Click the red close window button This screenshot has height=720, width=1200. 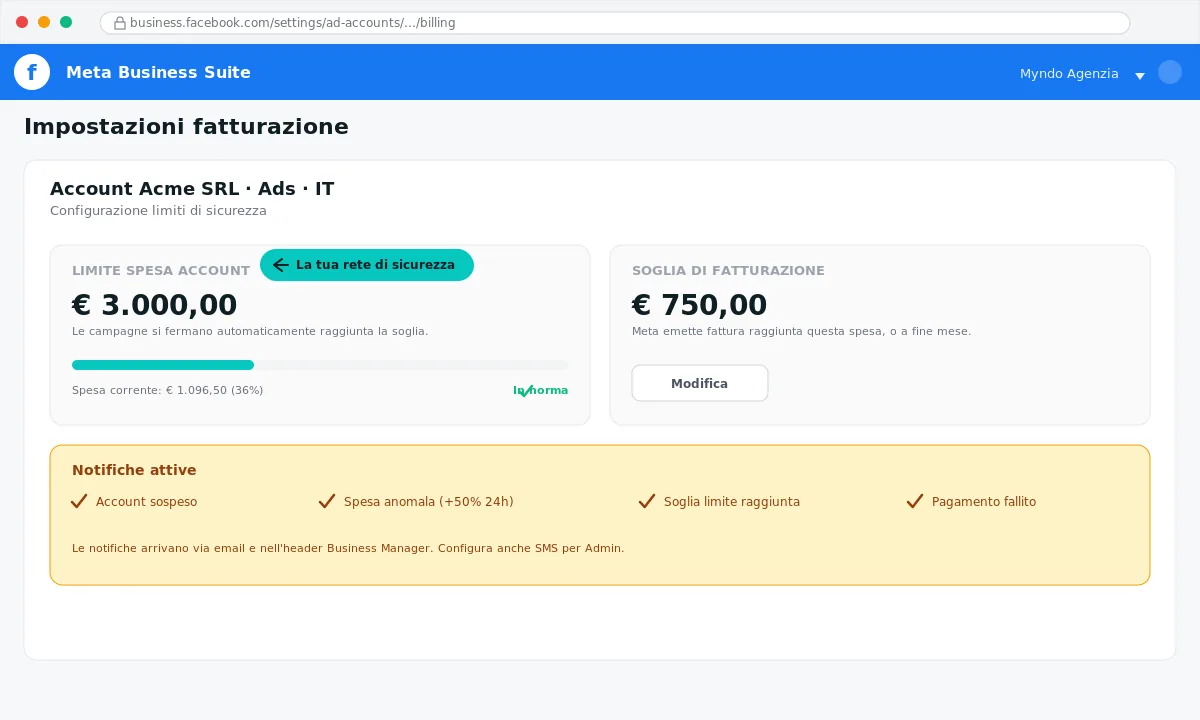[x=22, y=22]
